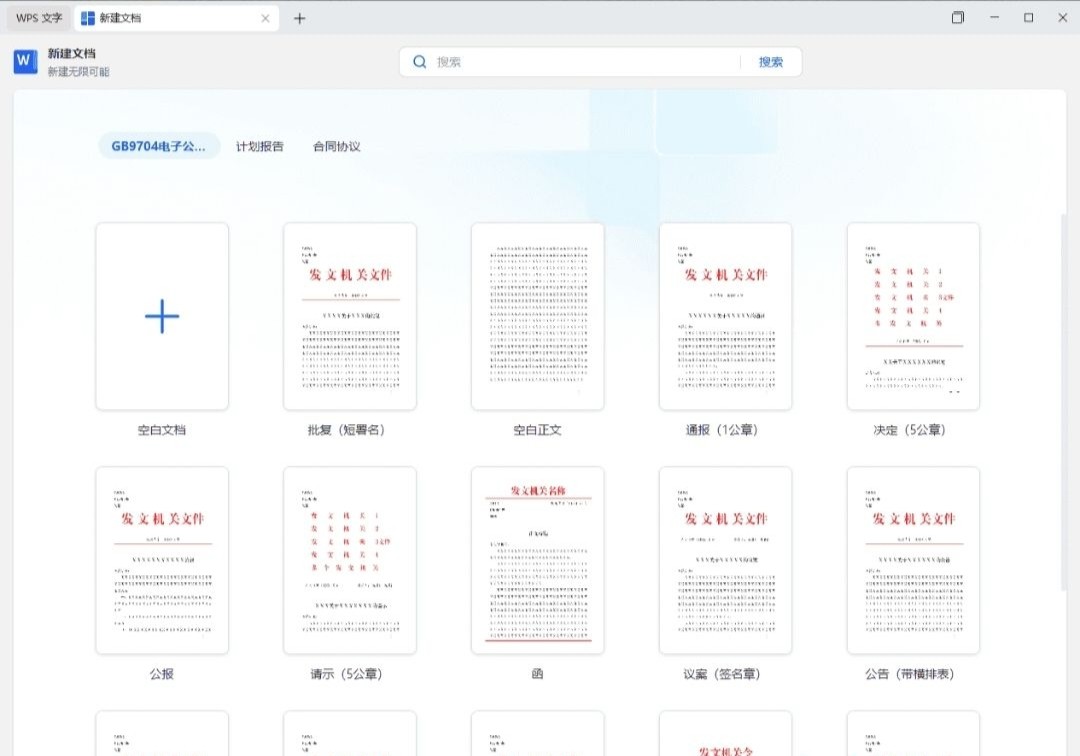Open the 公报 template

(162, 561)
